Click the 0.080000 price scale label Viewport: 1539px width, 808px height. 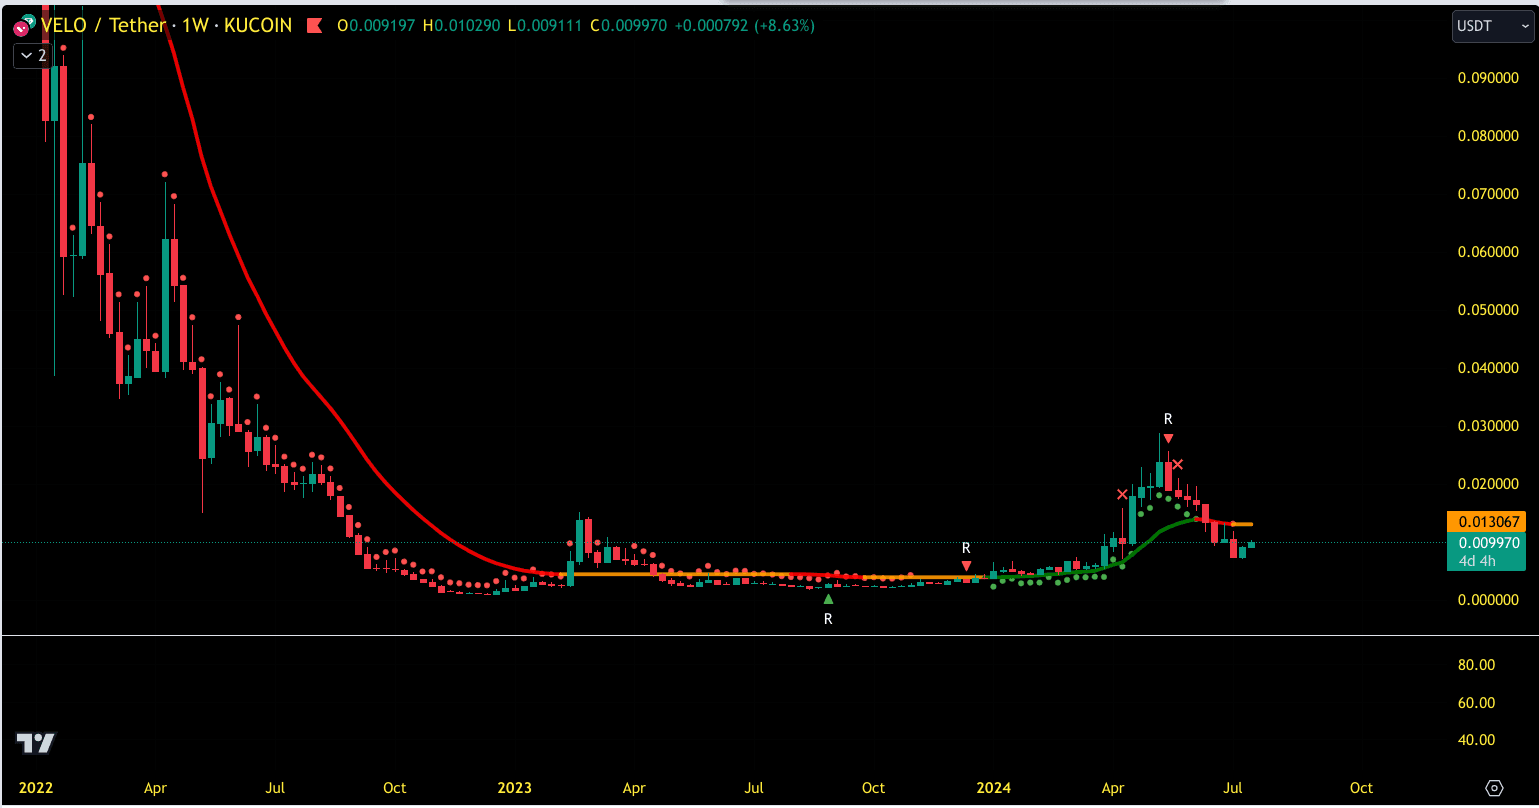(x=1489, y=136)
